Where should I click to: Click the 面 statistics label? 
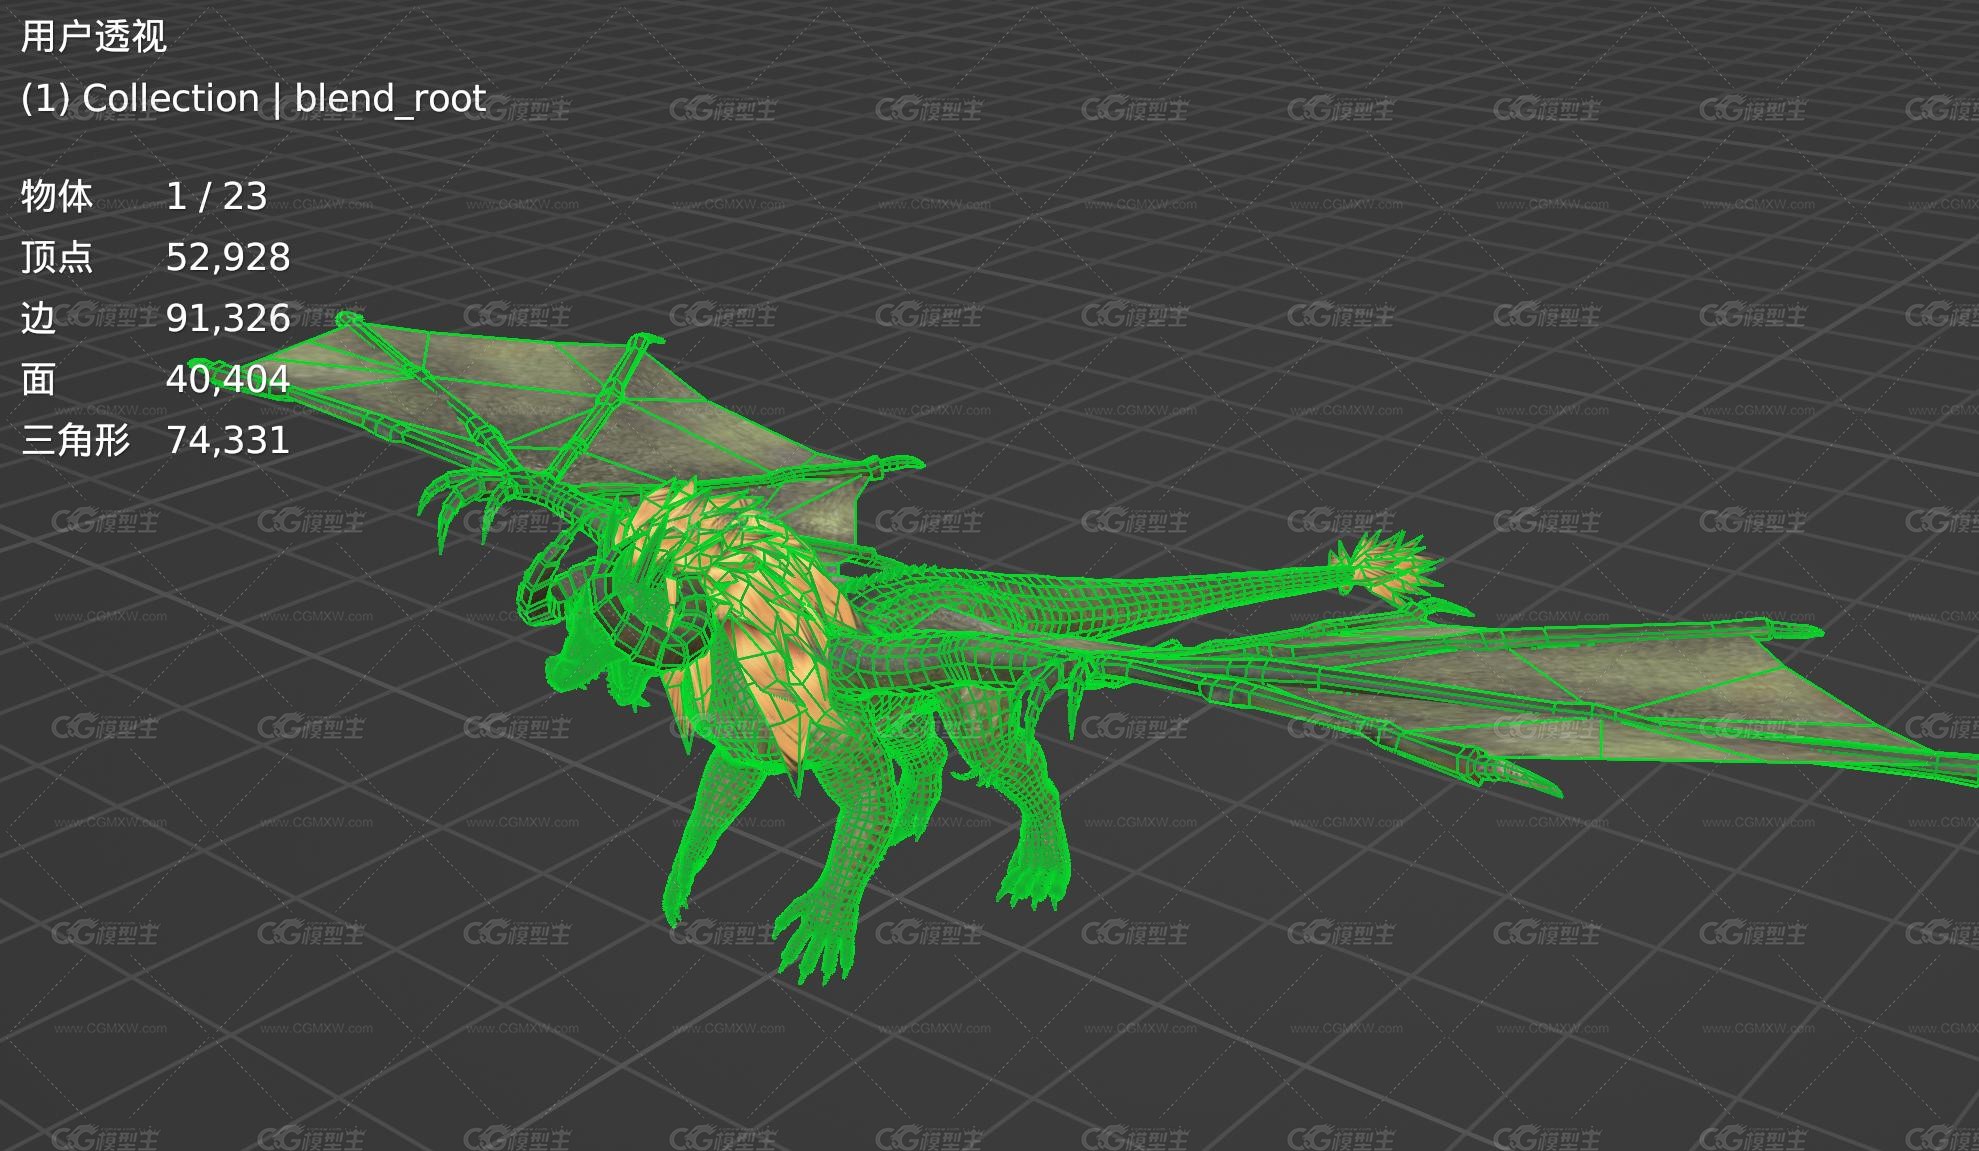point(38,379)
